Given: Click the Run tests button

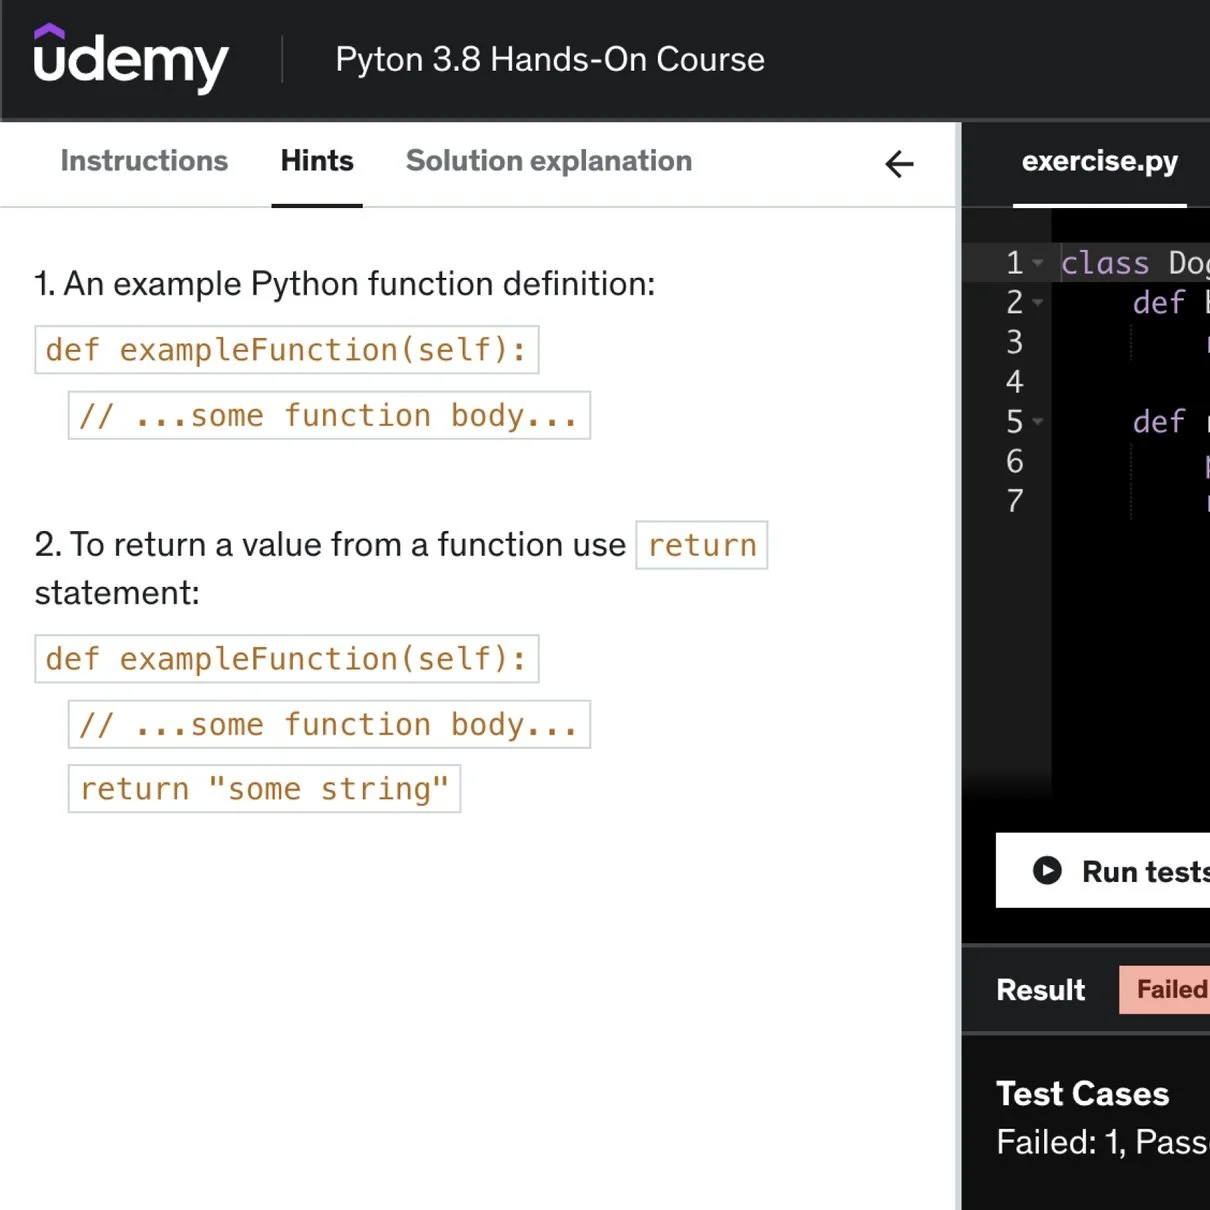Looking at the screenshot, I should point(1103,871).
